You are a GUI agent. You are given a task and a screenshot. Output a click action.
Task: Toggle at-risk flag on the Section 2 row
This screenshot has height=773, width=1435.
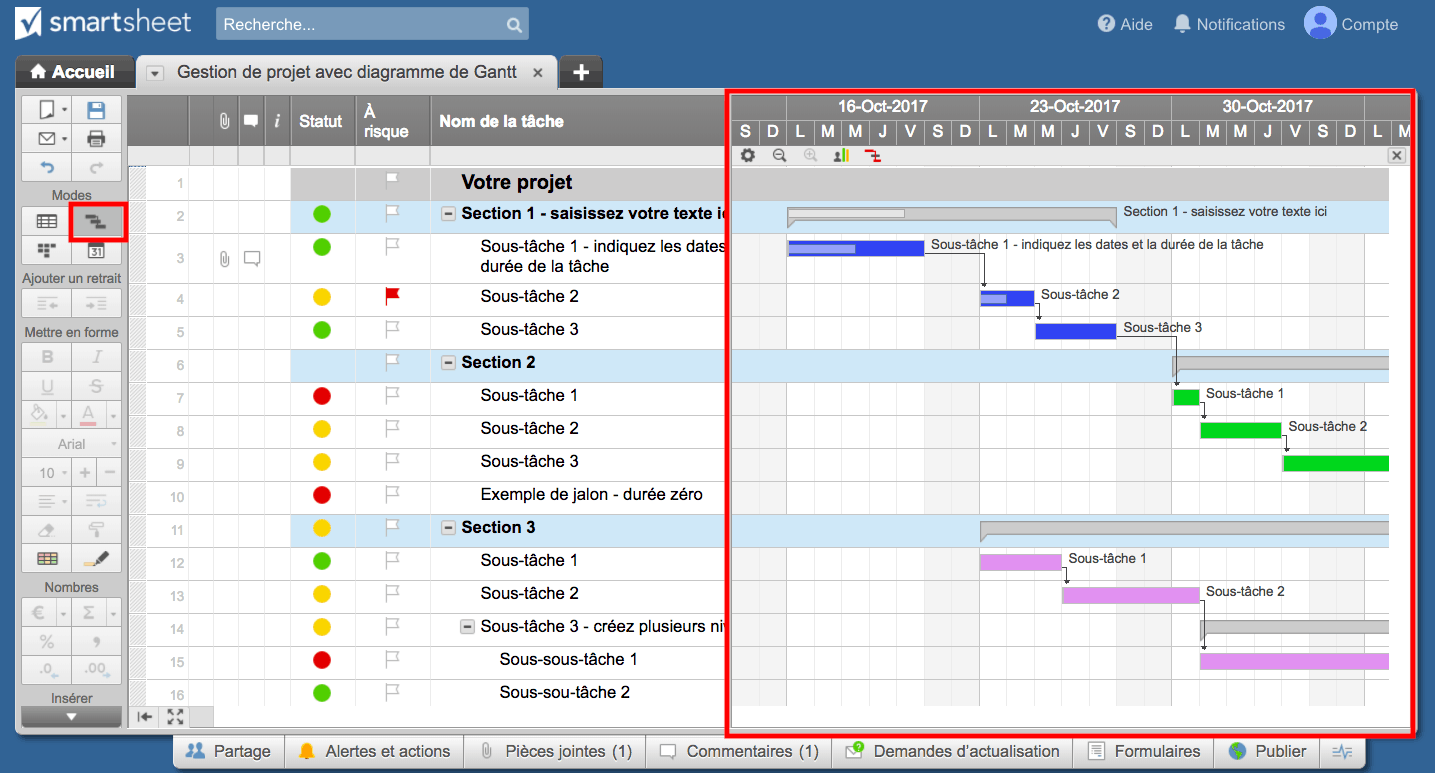point(392,362)
